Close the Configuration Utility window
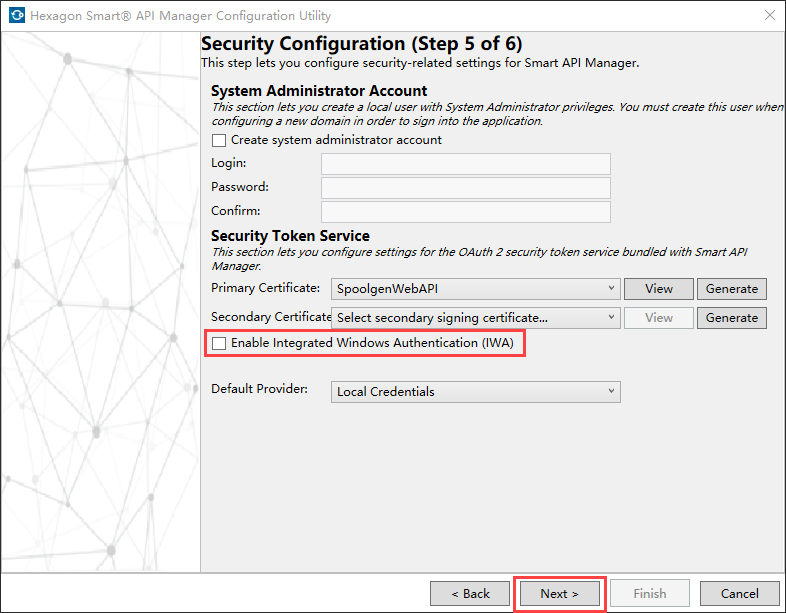This screenshot has height=613, width=786. pyautogui.click(x=769, y=16)
